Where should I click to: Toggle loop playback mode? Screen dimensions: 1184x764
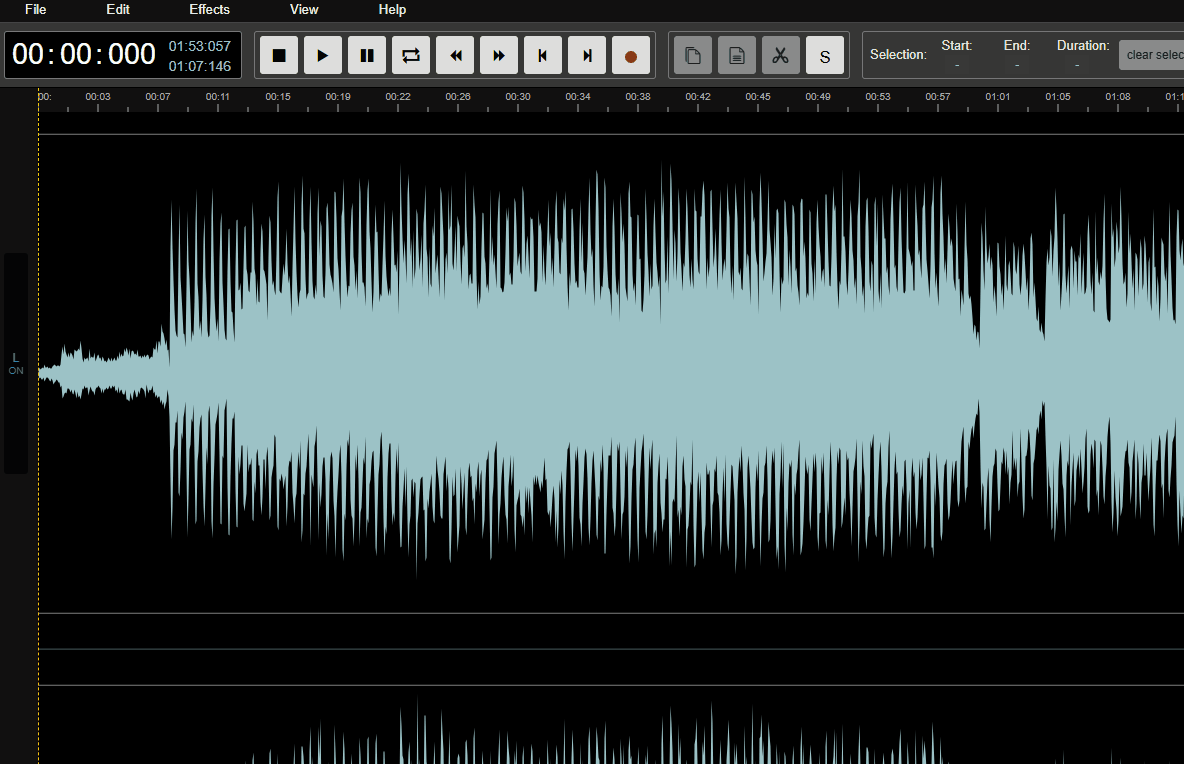(x=411, y=55)
